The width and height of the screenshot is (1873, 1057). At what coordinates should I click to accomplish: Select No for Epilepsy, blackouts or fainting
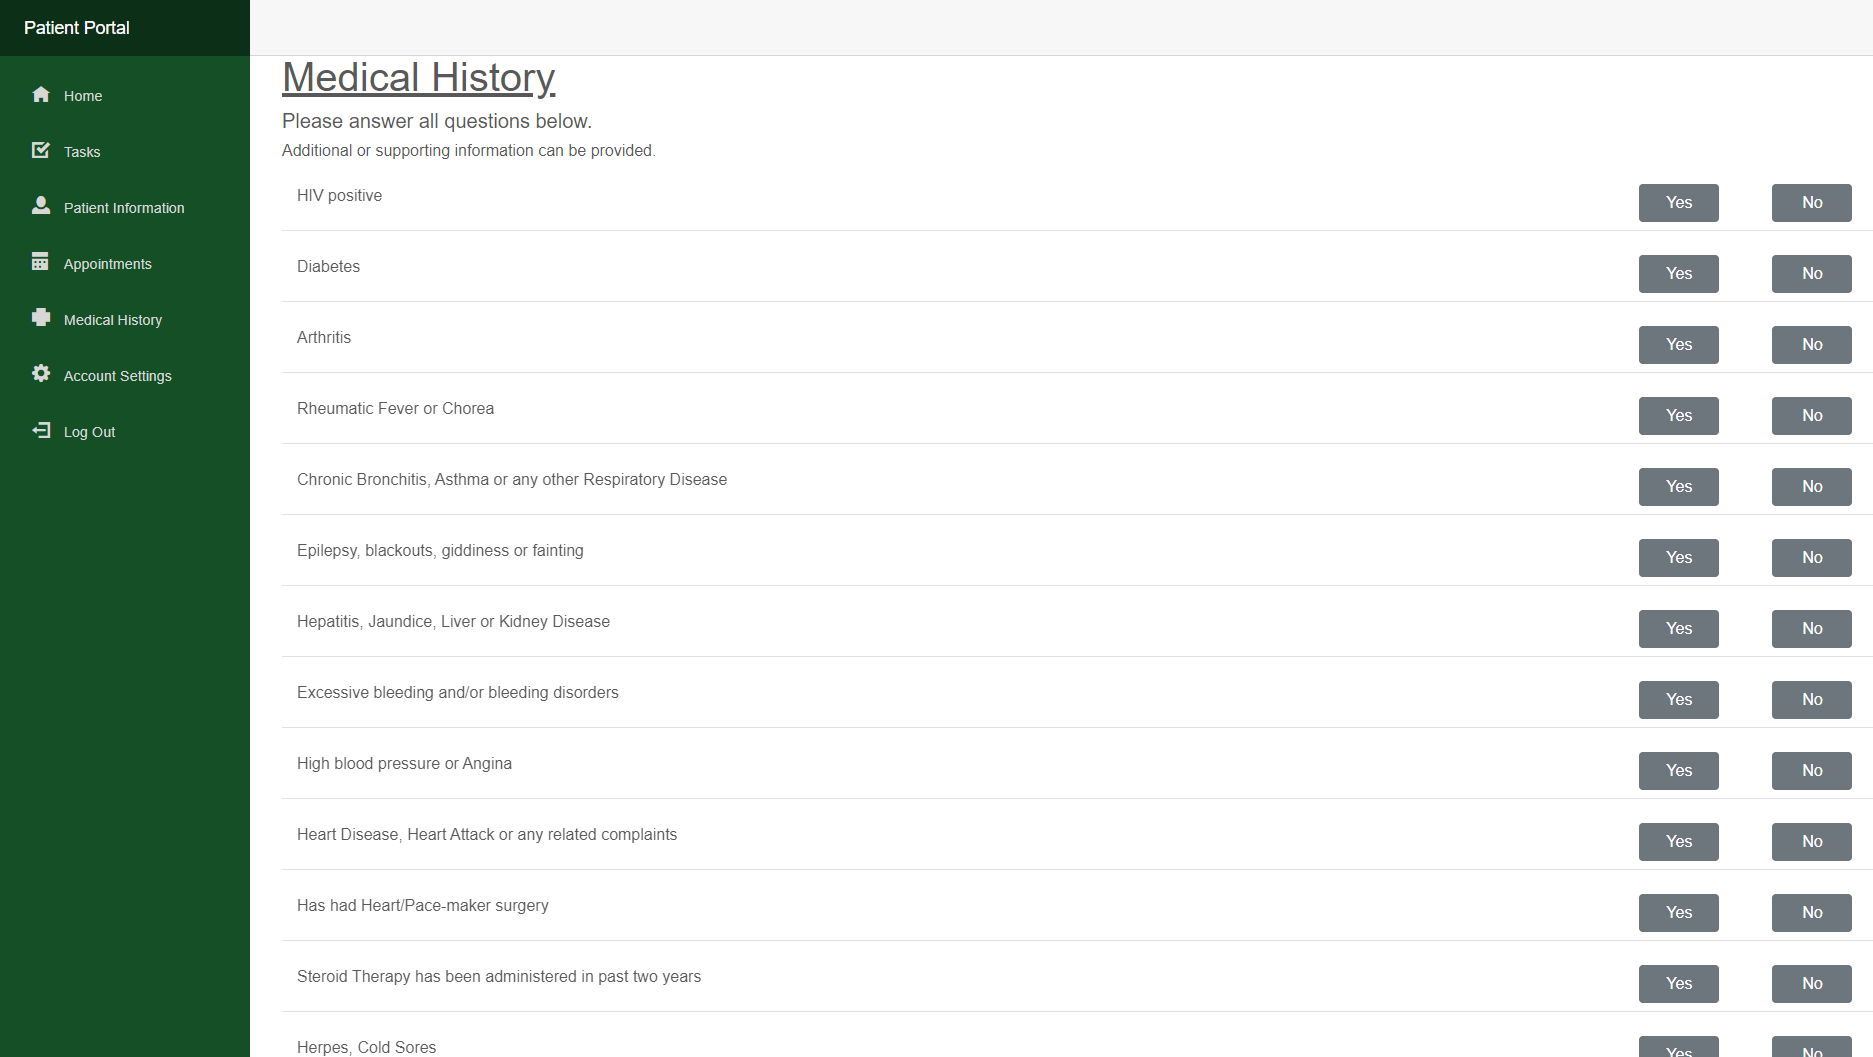click(x=1811, y=558)
